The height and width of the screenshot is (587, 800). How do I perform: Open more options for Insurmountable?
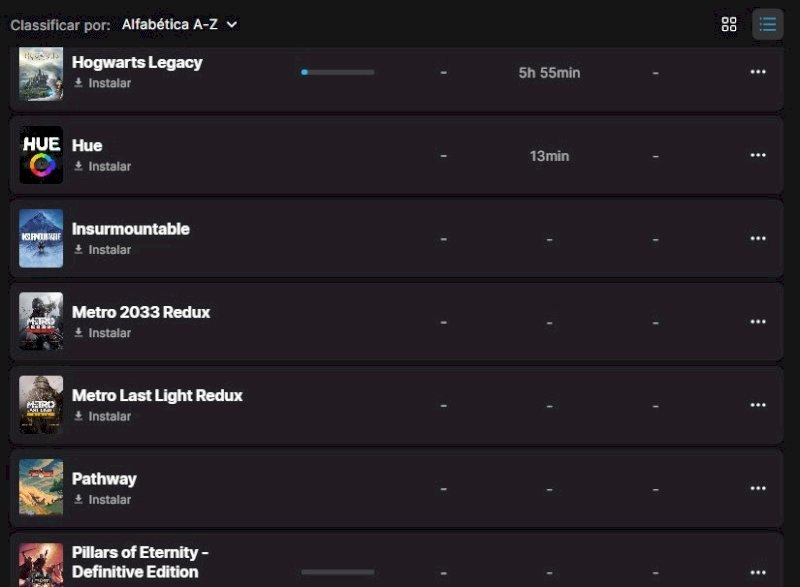pyautogui.click(x=758, y=238)
